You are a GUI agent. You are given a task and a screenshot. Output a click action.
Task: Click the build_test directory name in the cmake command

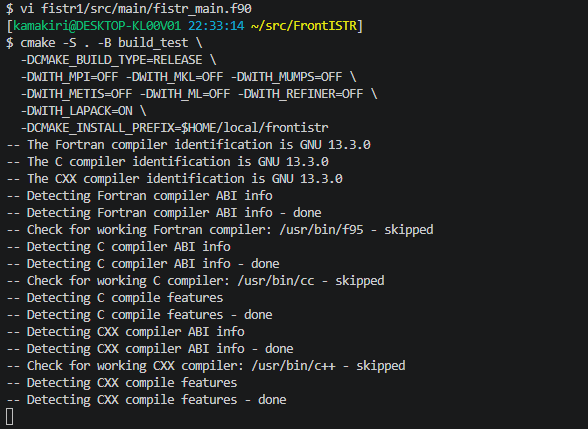[x=153, y=43]
